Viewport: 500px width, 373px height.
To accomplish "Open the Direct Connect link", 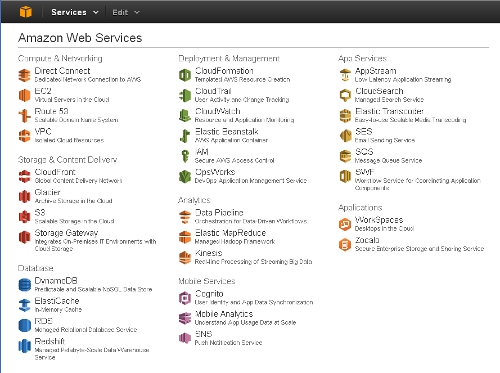I will coord(62,71).
